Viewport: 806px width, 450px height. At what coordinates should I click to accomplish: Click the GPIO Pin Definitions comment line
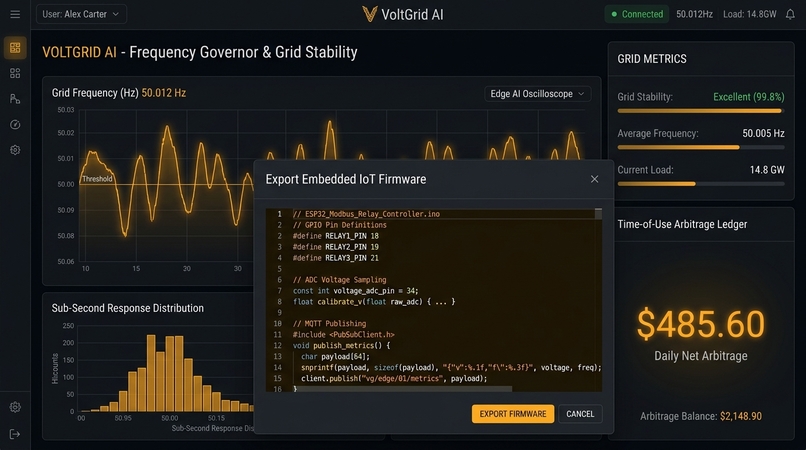point(340,225)
